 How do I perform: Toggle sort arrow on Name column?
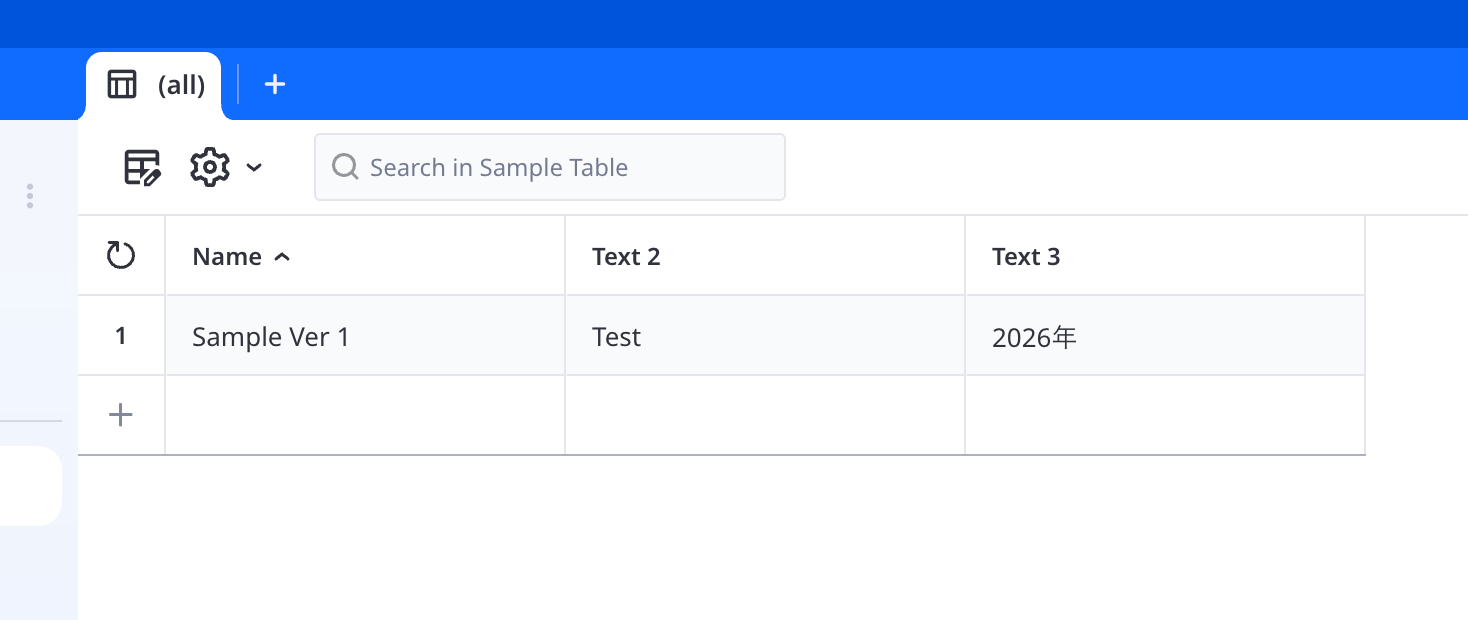[282, 257]
